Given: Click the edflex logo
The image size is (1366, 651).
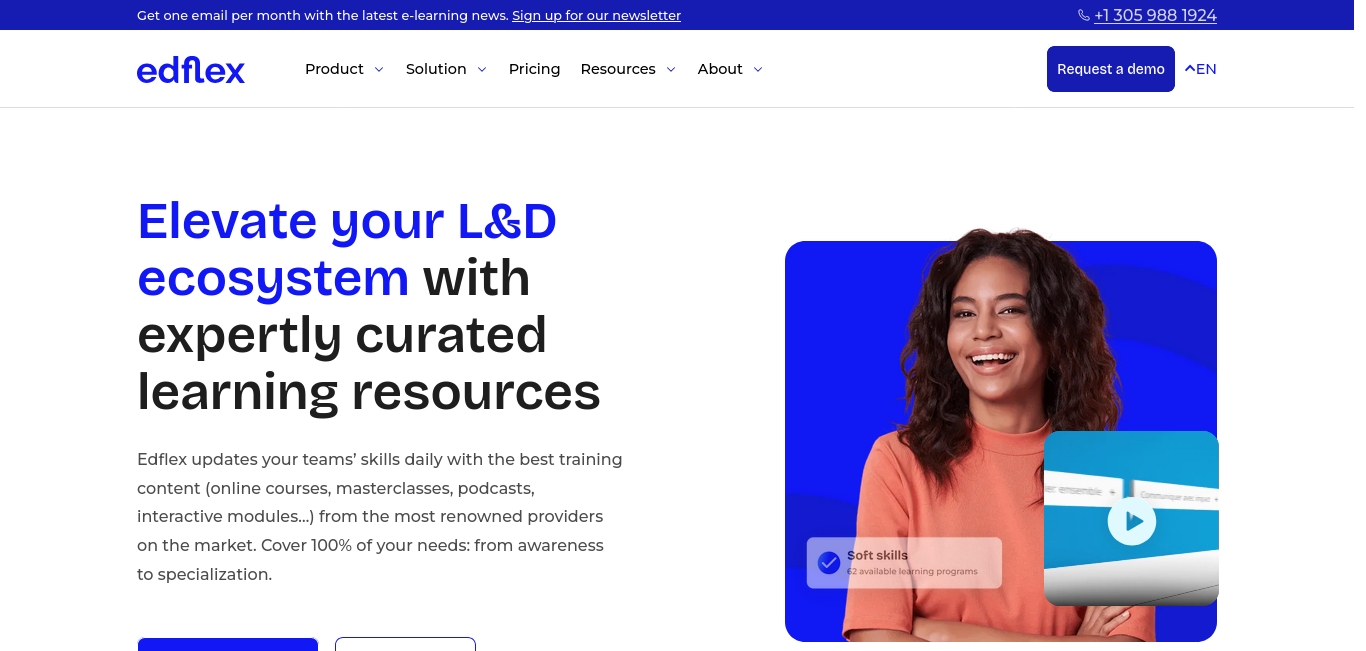Looking at the screenshot, I should coord(191,70).
